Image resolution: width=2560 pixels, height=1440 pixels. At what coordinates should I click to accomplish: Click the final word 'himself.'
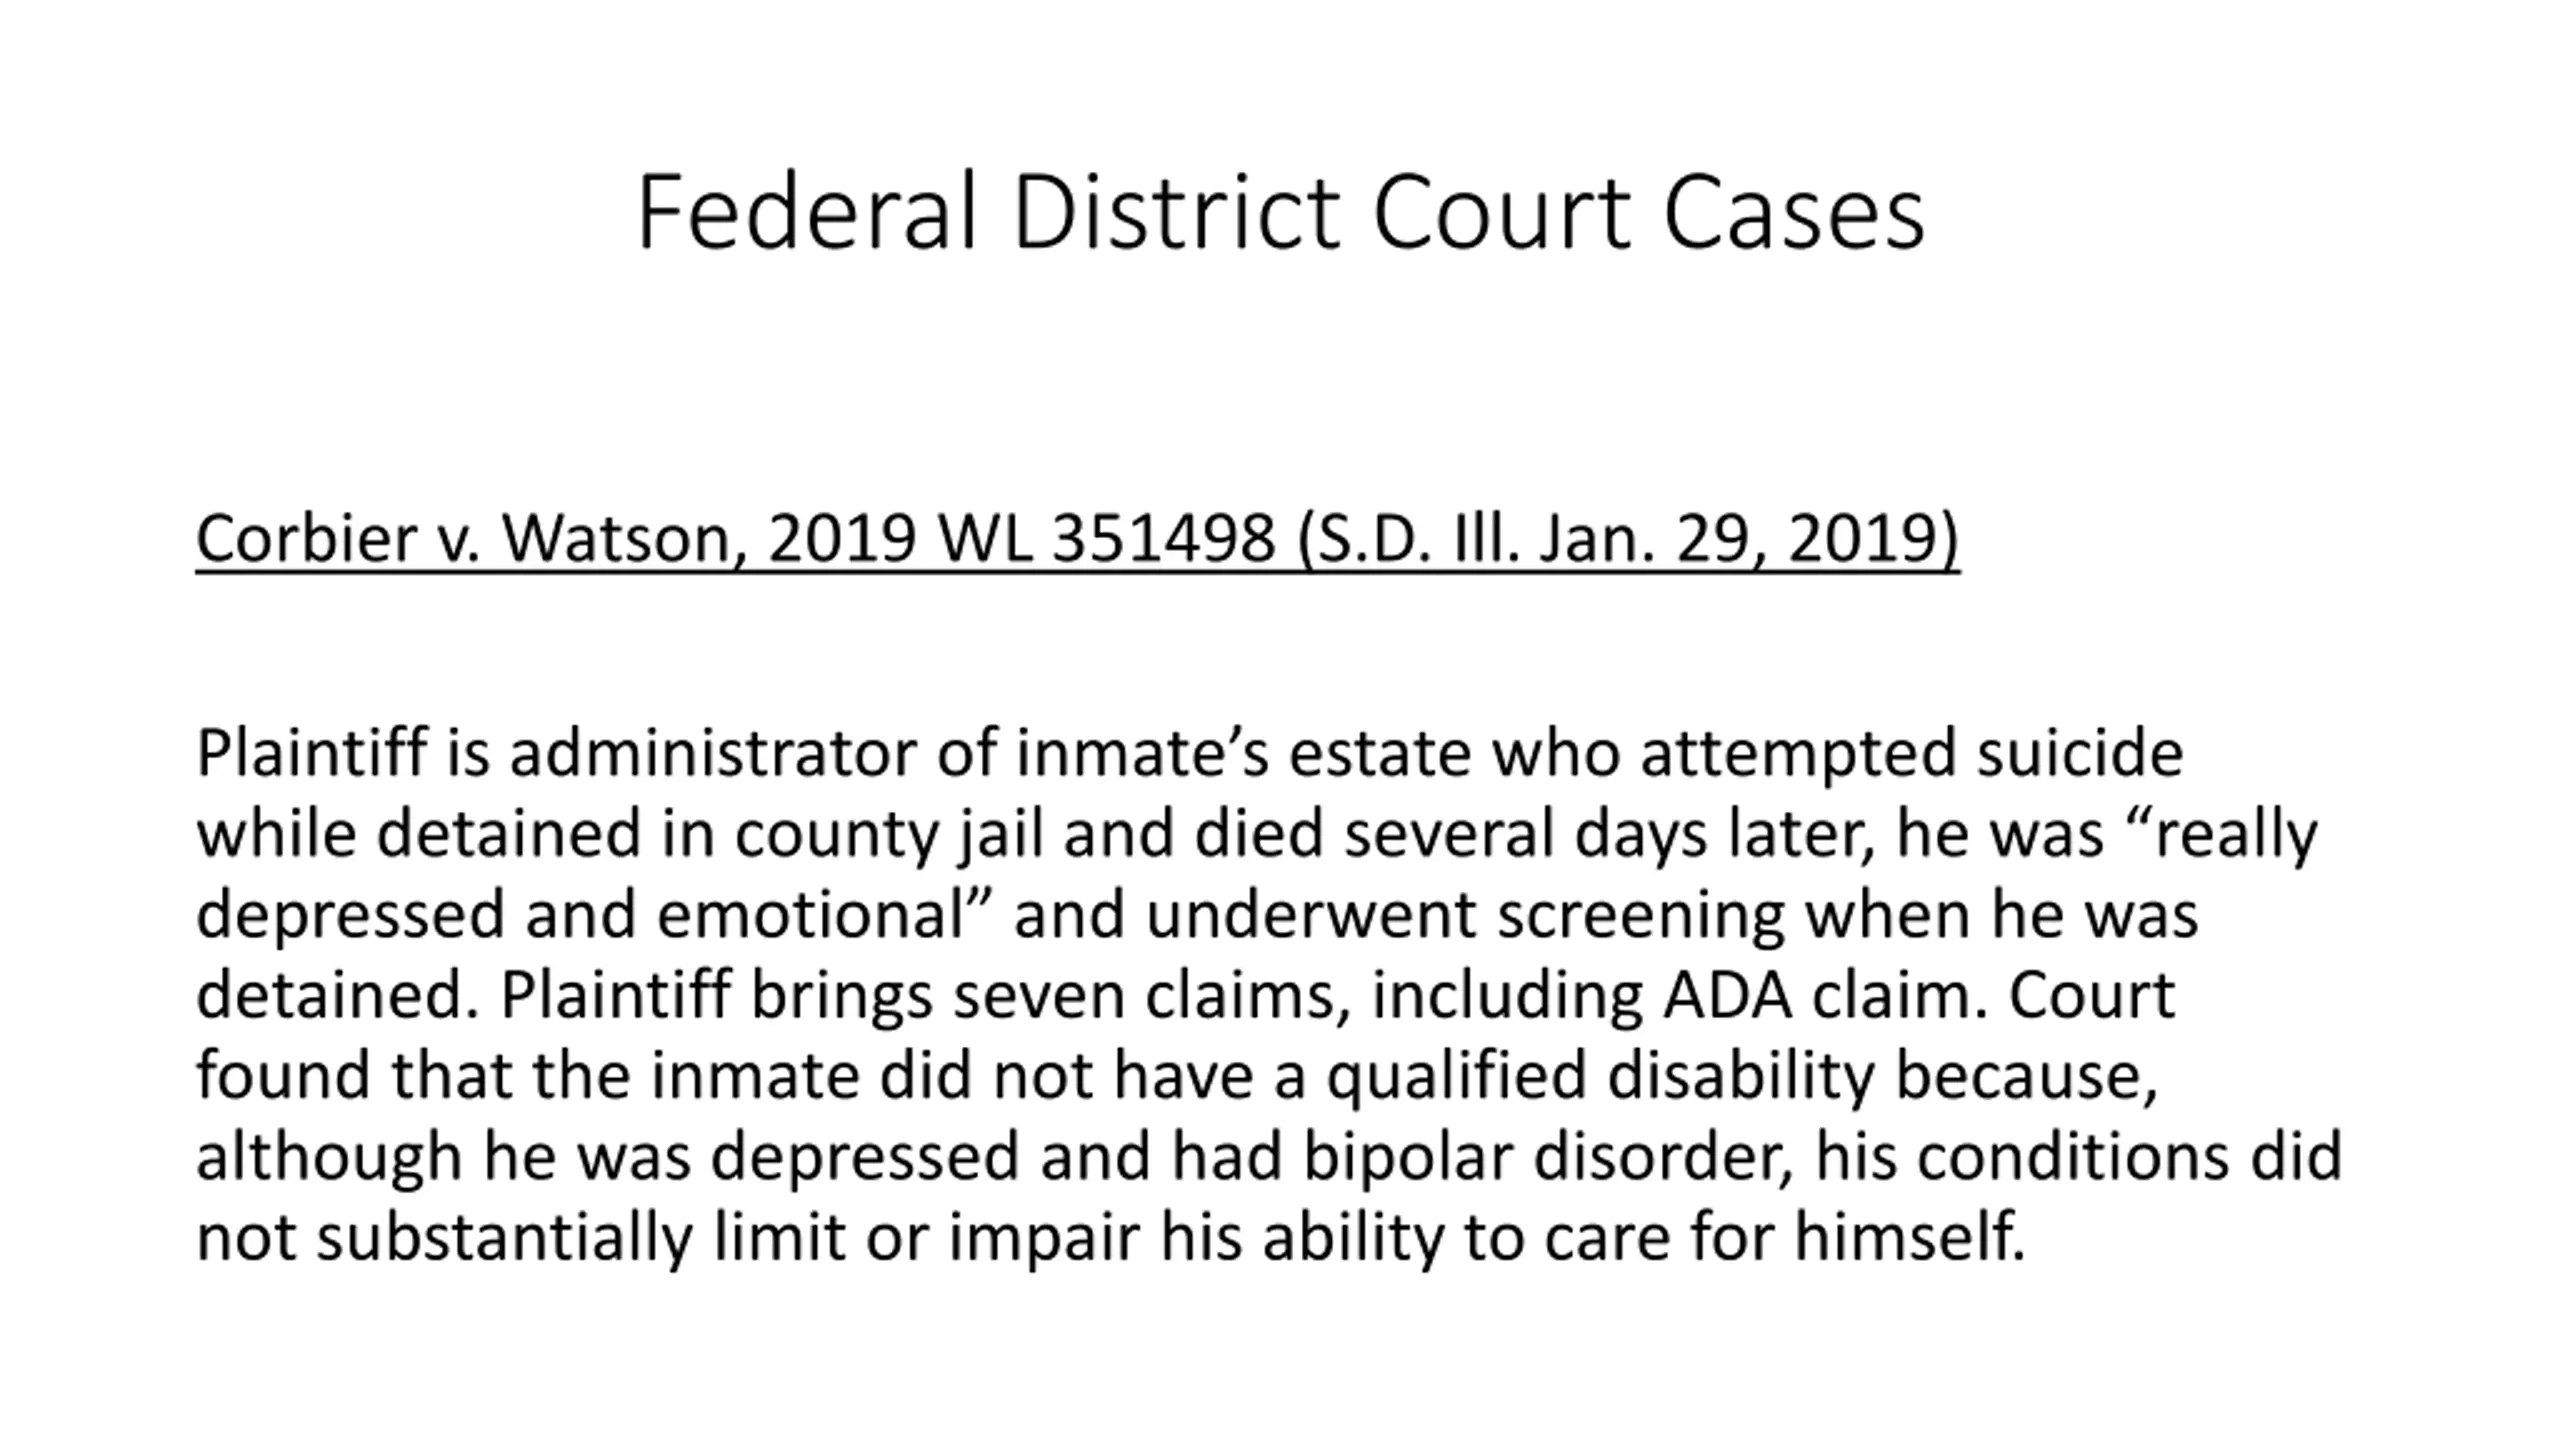(x=1909, y=1238)
